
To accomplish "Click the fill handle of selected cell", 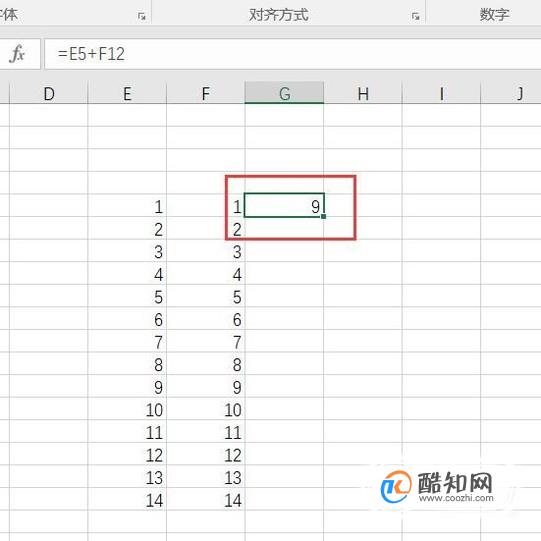I will click(323, 216).
